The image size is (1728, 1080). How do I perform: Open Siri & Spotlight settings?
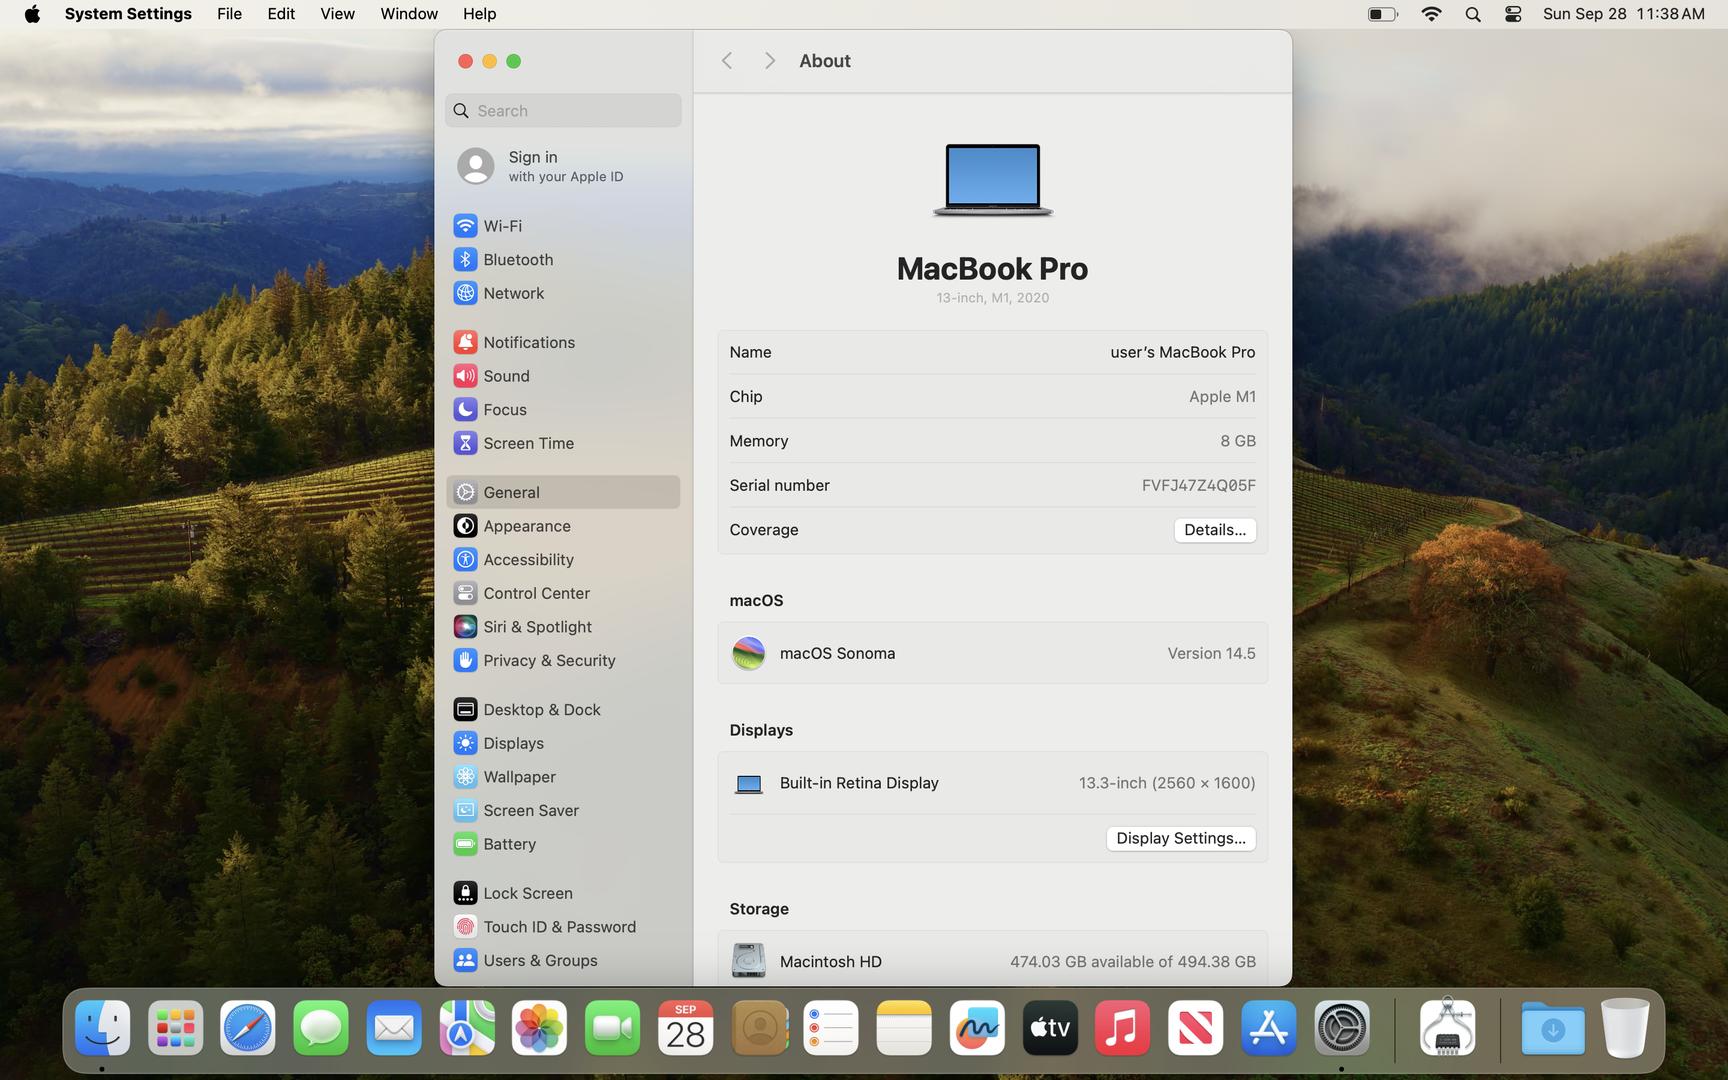(563, 627)
